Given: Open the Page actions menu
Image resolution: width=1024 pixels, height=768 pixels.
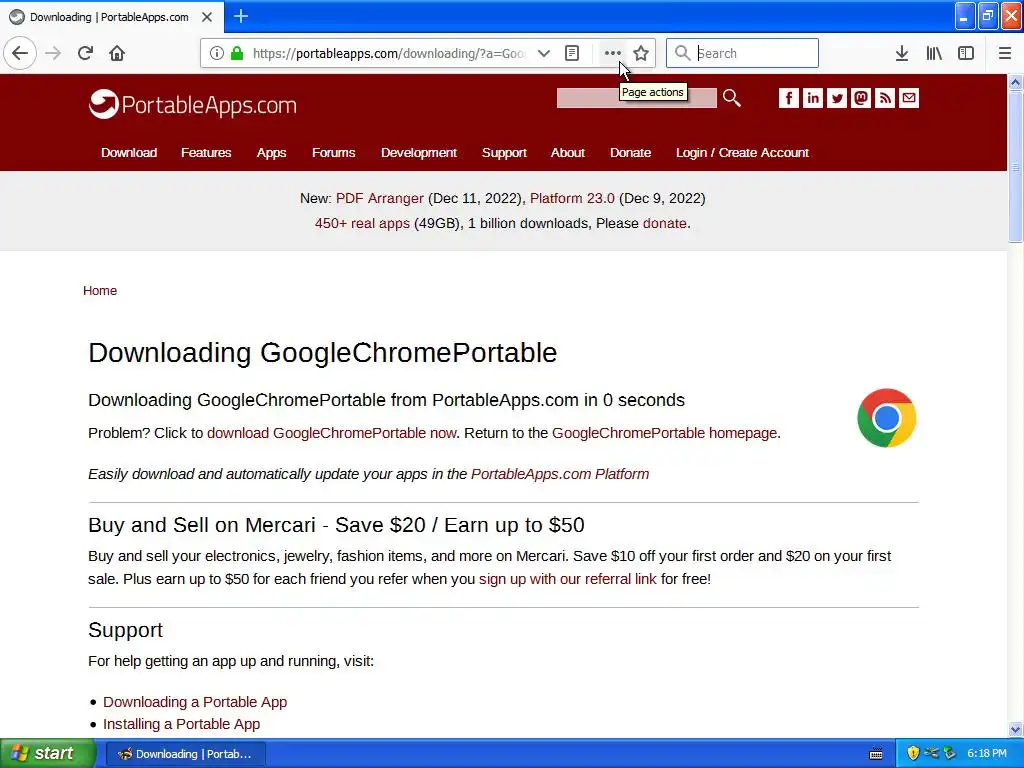Looking at the screenshot, I should (612, 53).
